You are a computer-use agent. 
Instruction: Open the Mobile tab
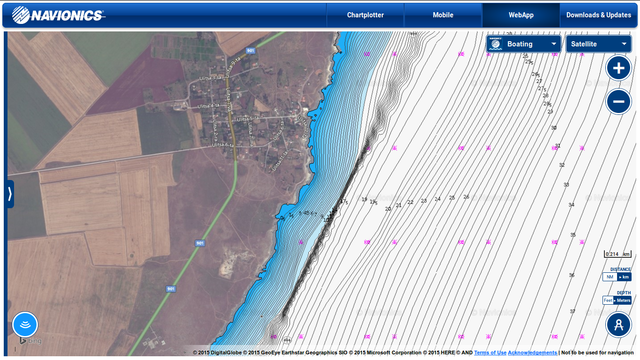[443, 15]
